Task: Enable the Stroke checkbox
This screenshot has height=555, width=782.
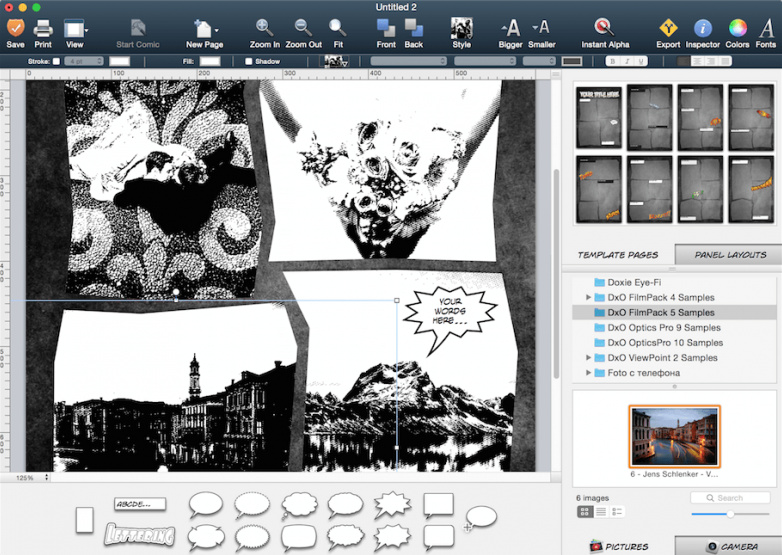Action: click(x=56, y=62)
